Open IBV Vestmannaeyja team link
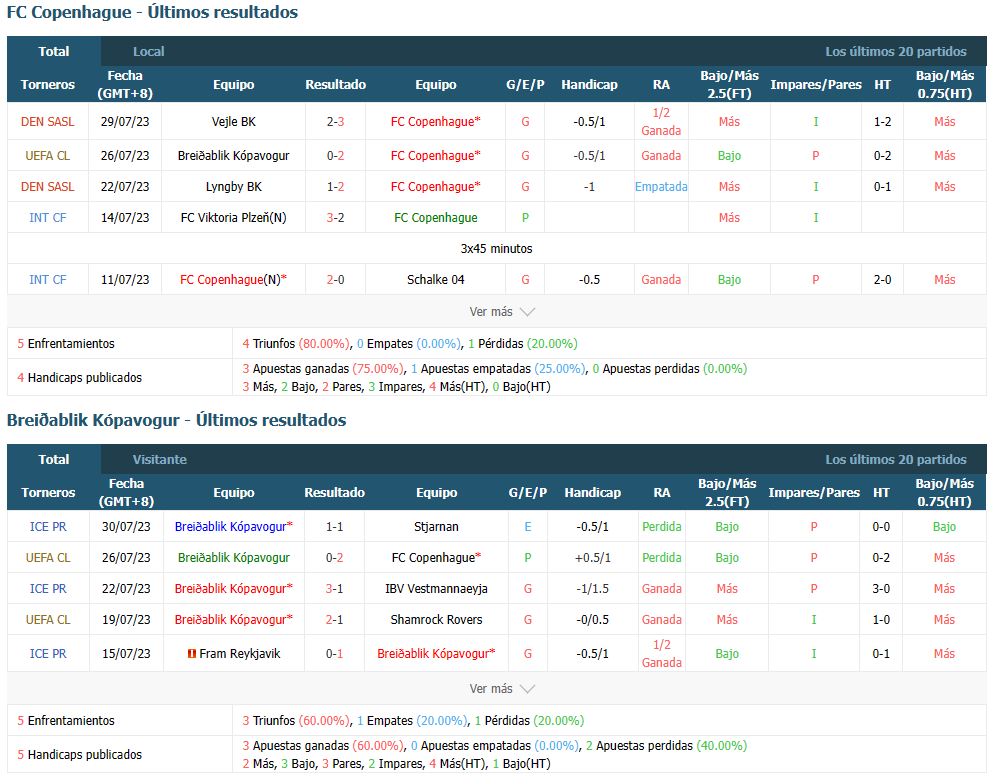992x781 pixels. 436,589
